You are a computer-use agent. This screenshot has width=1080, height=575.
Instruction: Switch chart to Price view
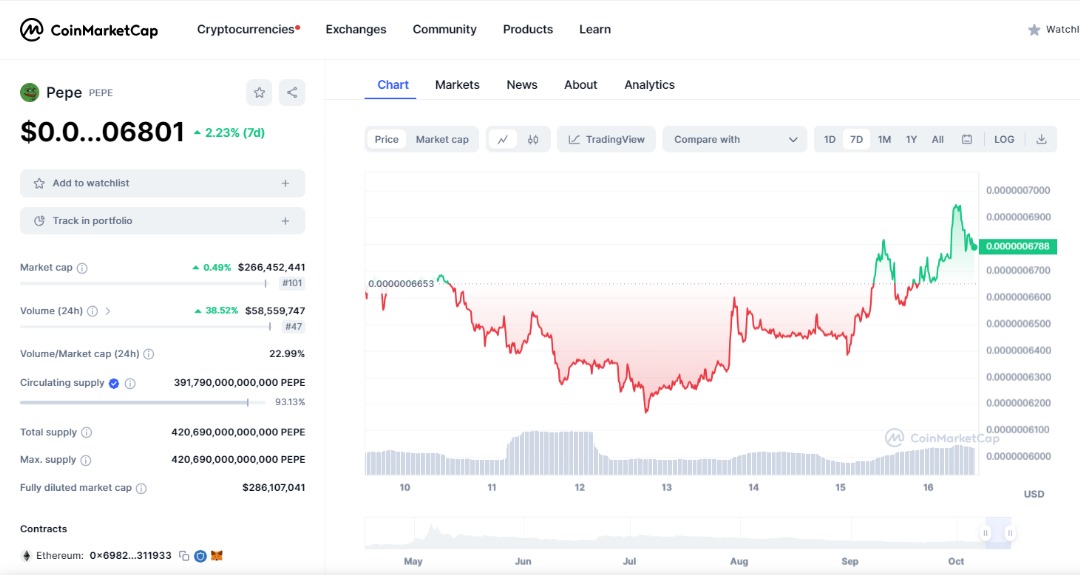[x=386, y=139]
